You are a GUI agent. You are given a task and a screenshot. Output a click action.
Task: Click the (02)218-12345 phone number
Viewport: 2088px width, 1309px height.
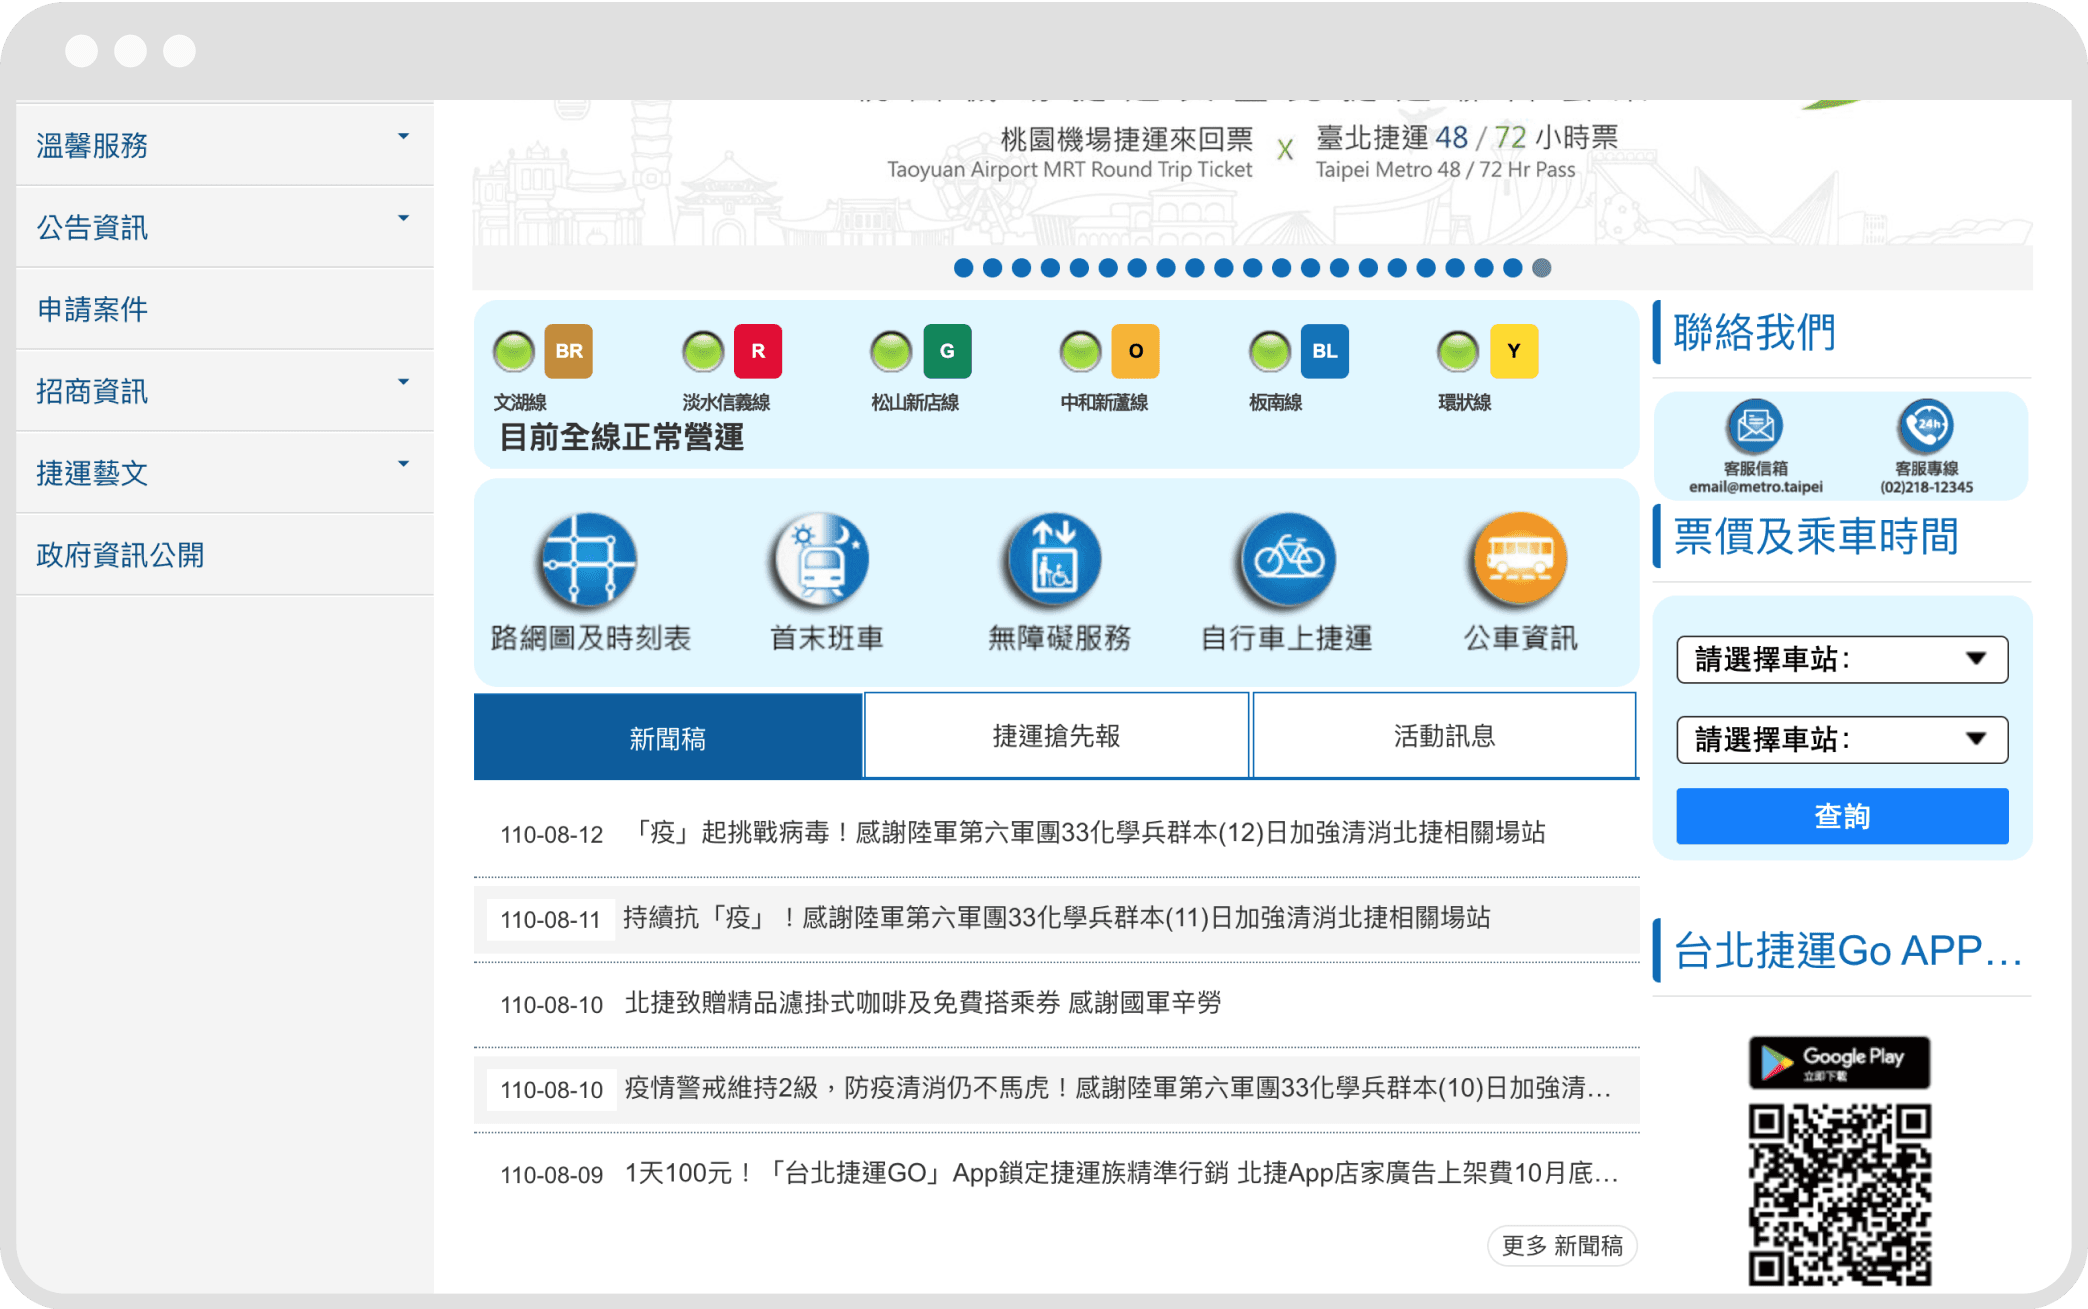click(1926, 487)
